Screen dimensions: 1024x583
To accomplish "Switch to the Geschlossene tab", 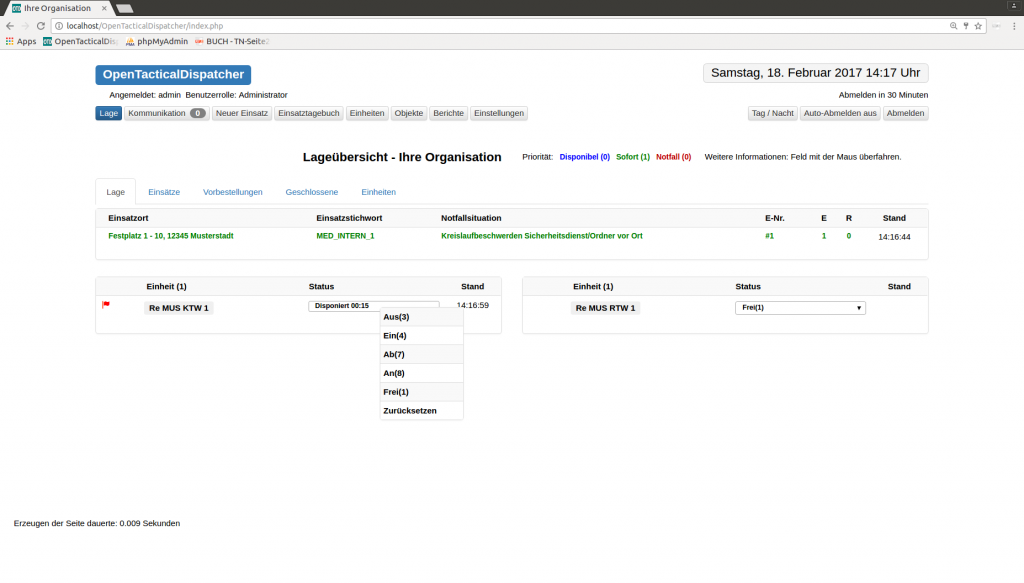I will click(312, 192).
